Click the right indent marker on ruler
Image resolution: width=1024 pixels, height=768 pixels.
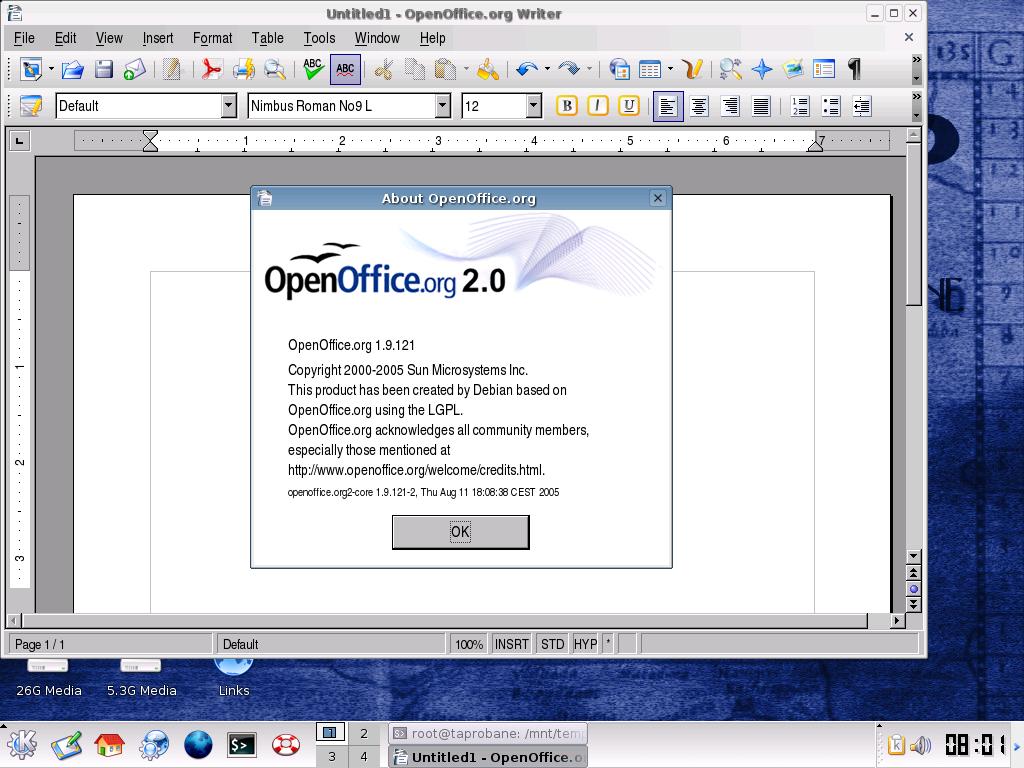[x=815, y=145]
